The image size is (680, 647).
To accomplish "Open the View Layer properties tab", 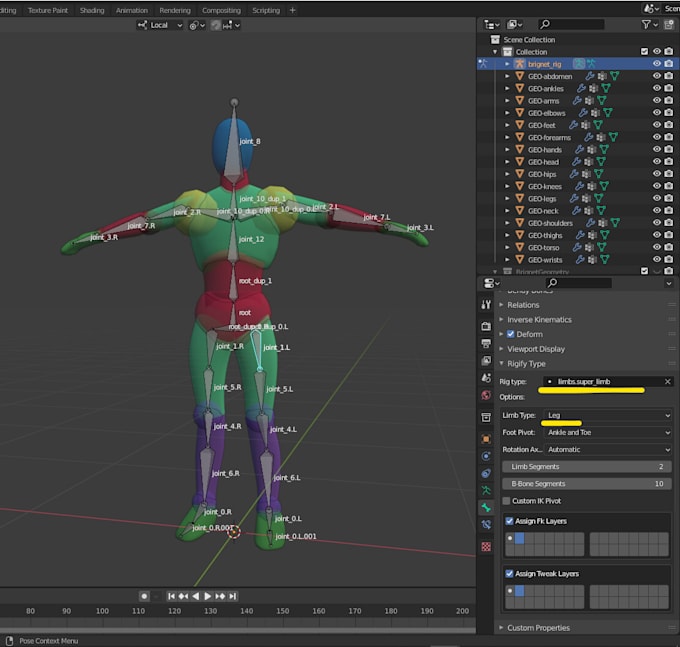I will (486, 360).
